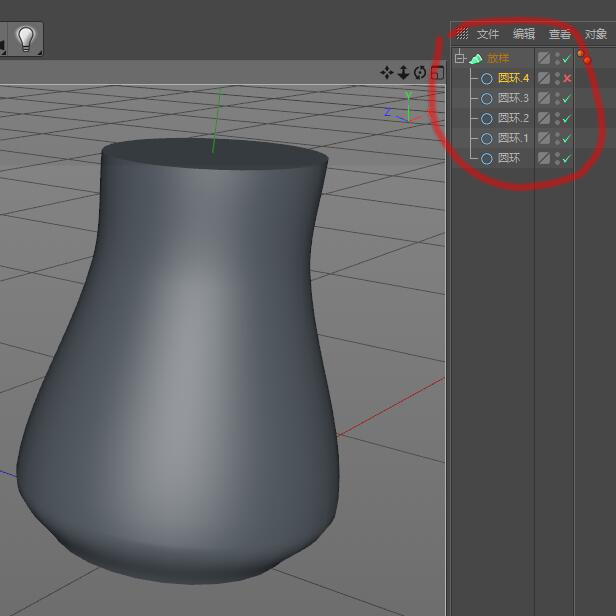Select the 圆环.2 object in the tree

(x=513, y=117)
